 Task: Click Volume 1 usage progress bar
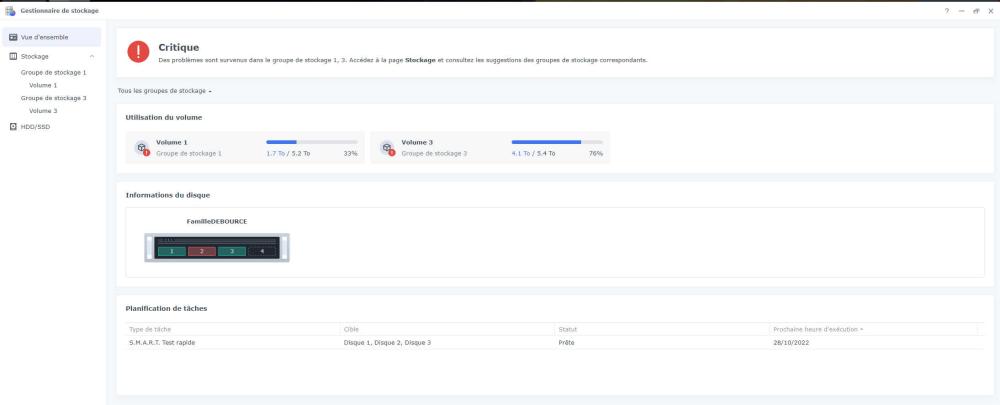[311, 142]
